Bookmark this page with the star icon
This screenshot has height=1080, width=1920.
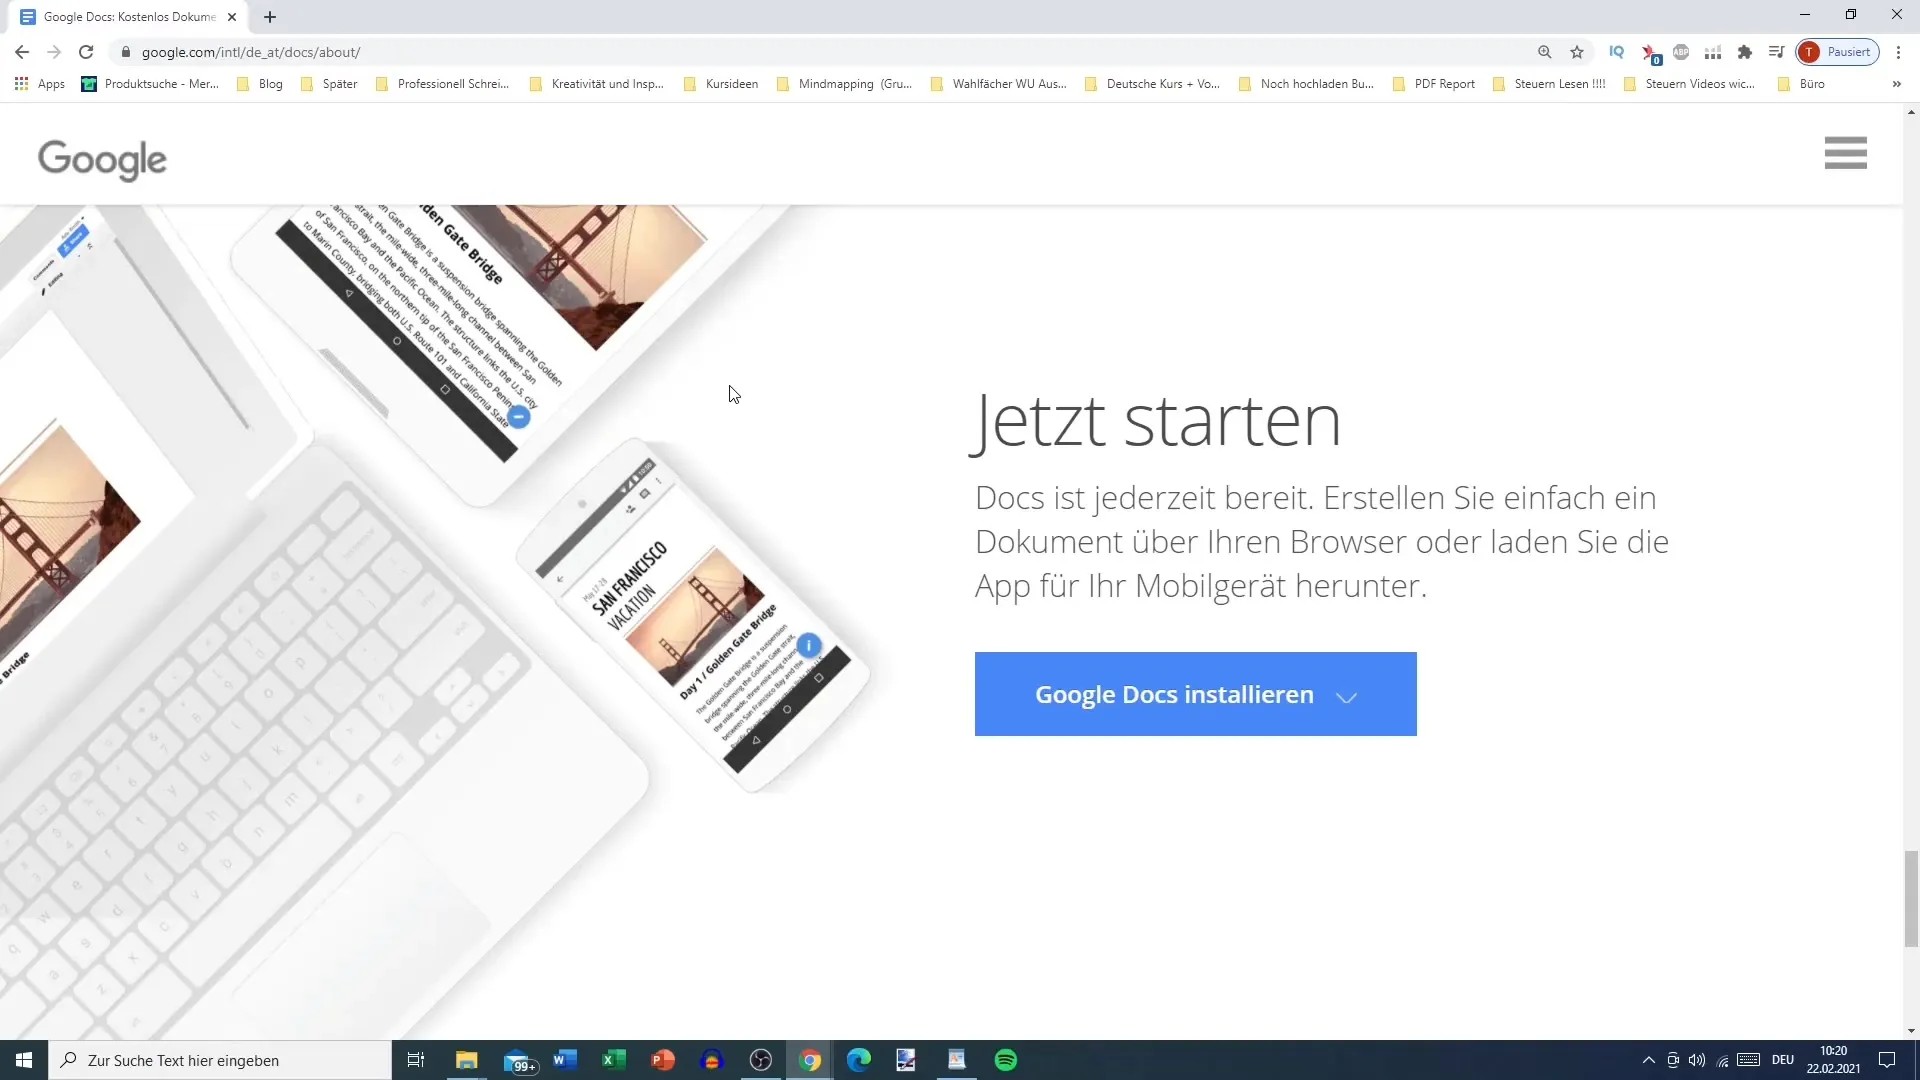[x=1577, y=52]
